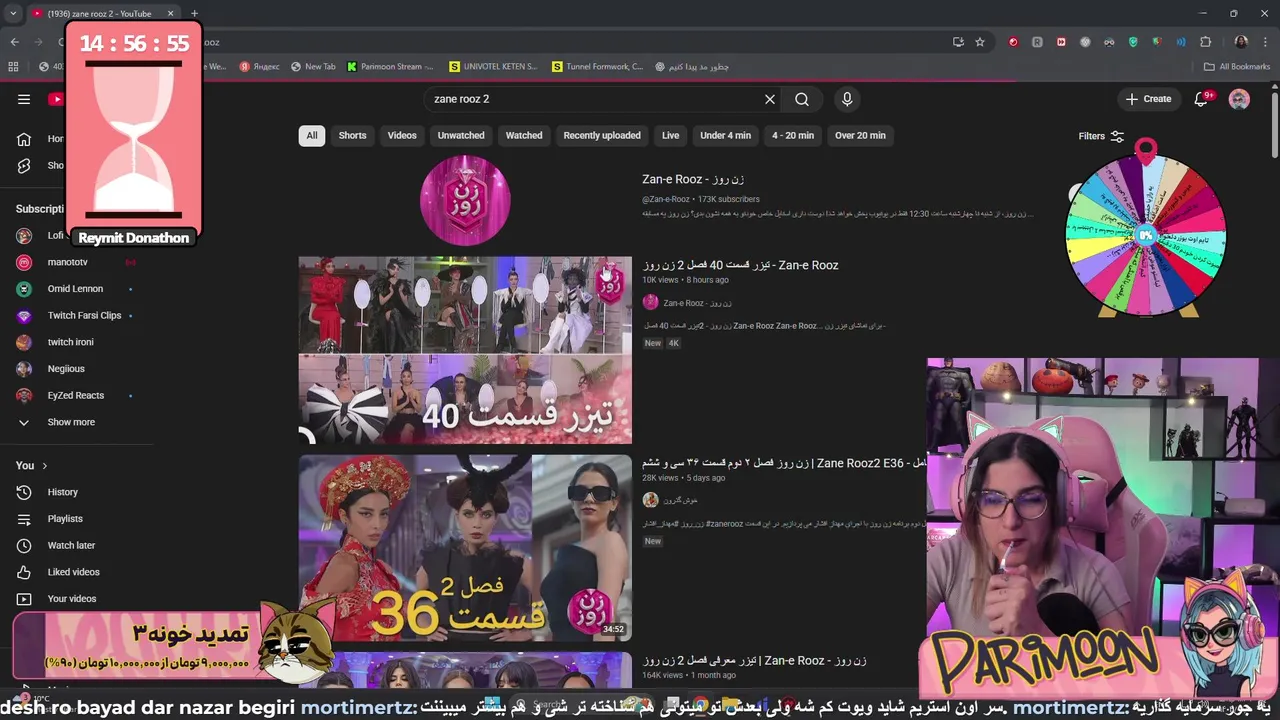Close the zane rooz 2 YouTube tab
The image size is (1280, 720).
(170, 14)
